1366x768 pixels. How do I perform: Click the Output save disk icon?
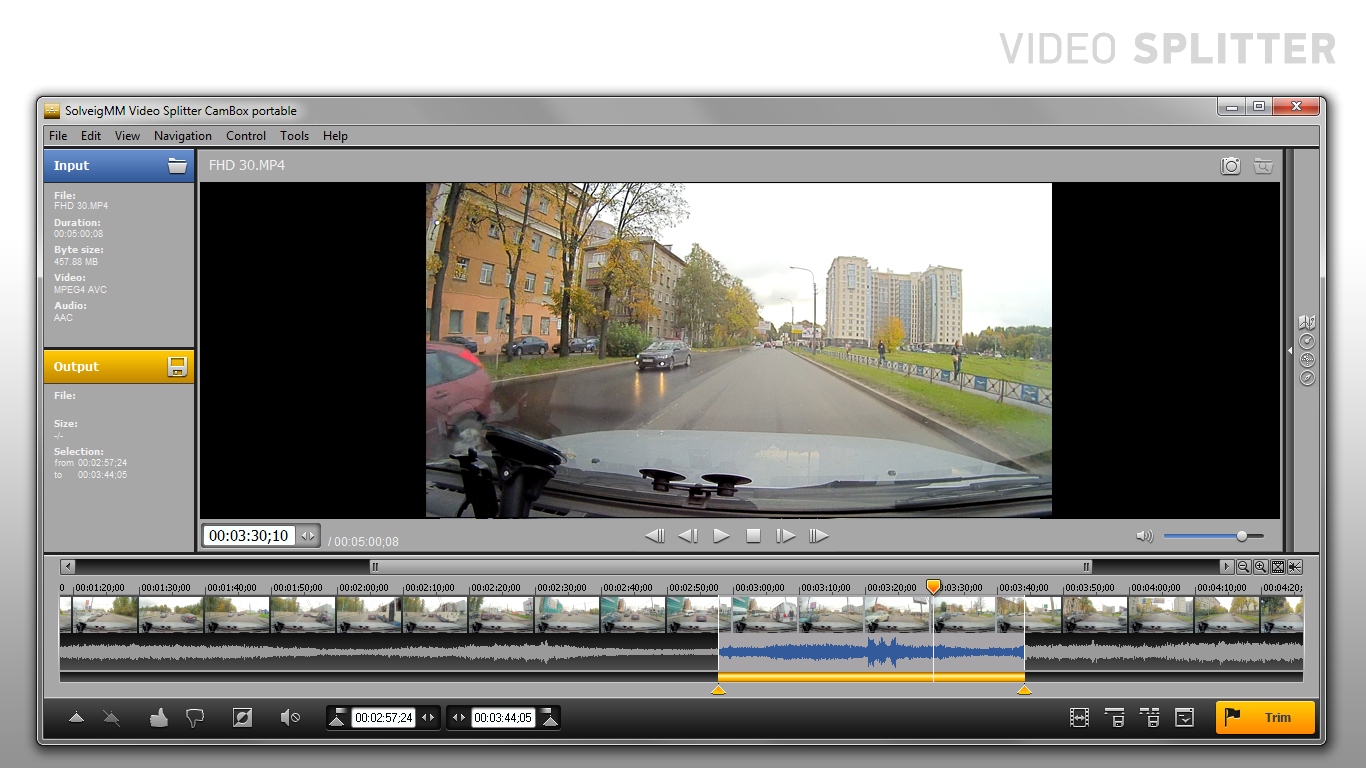177,367
